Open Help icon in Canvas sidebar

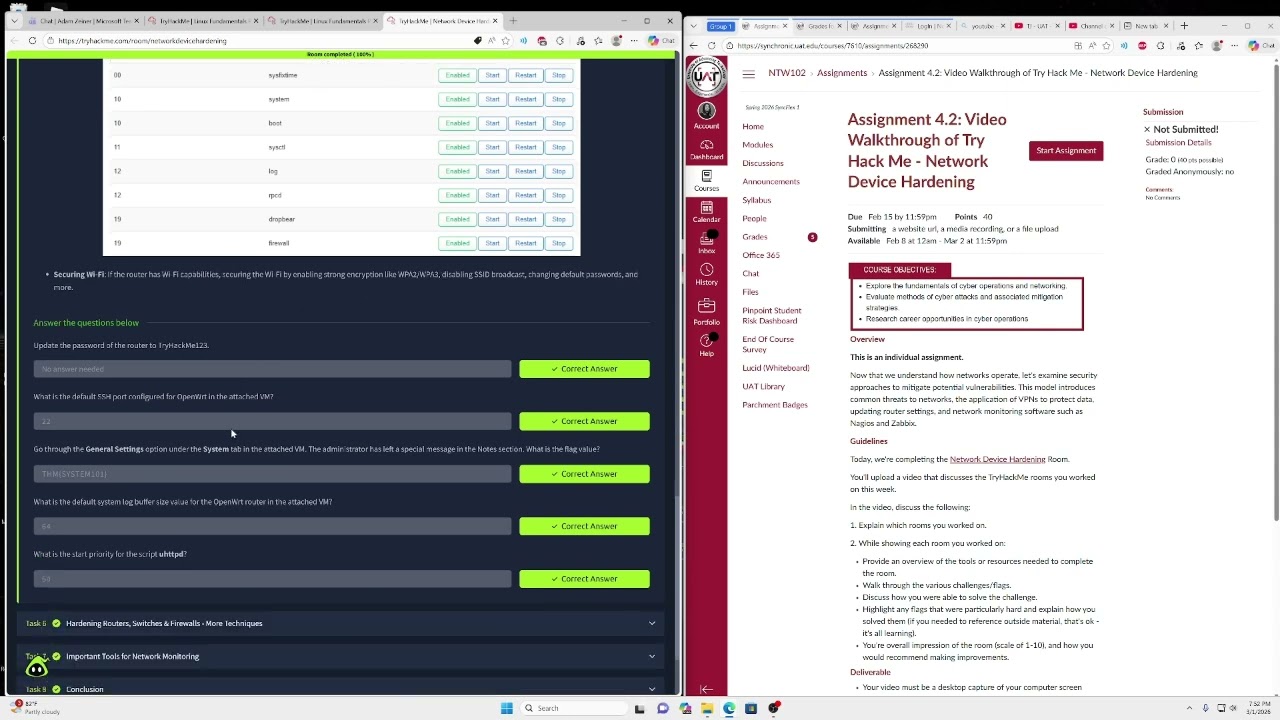tap(706, 346)
